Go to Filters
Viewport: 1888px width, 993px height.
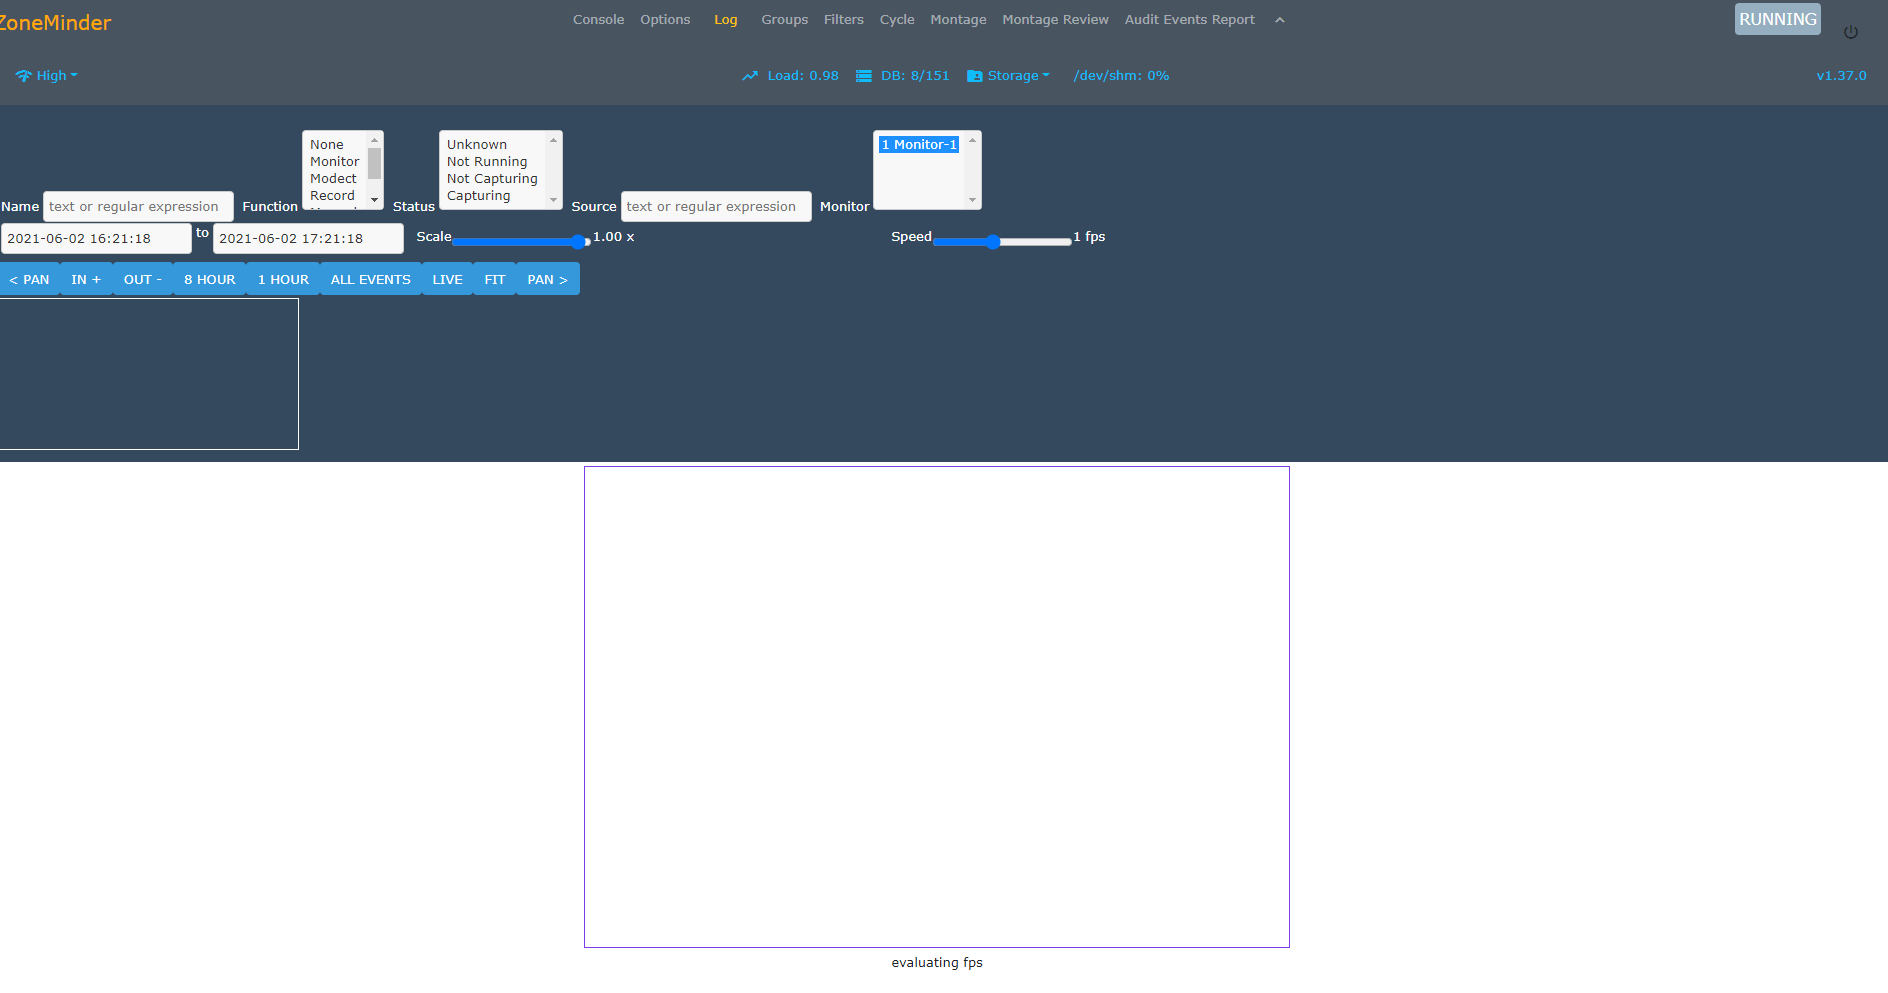coord(844,19)
